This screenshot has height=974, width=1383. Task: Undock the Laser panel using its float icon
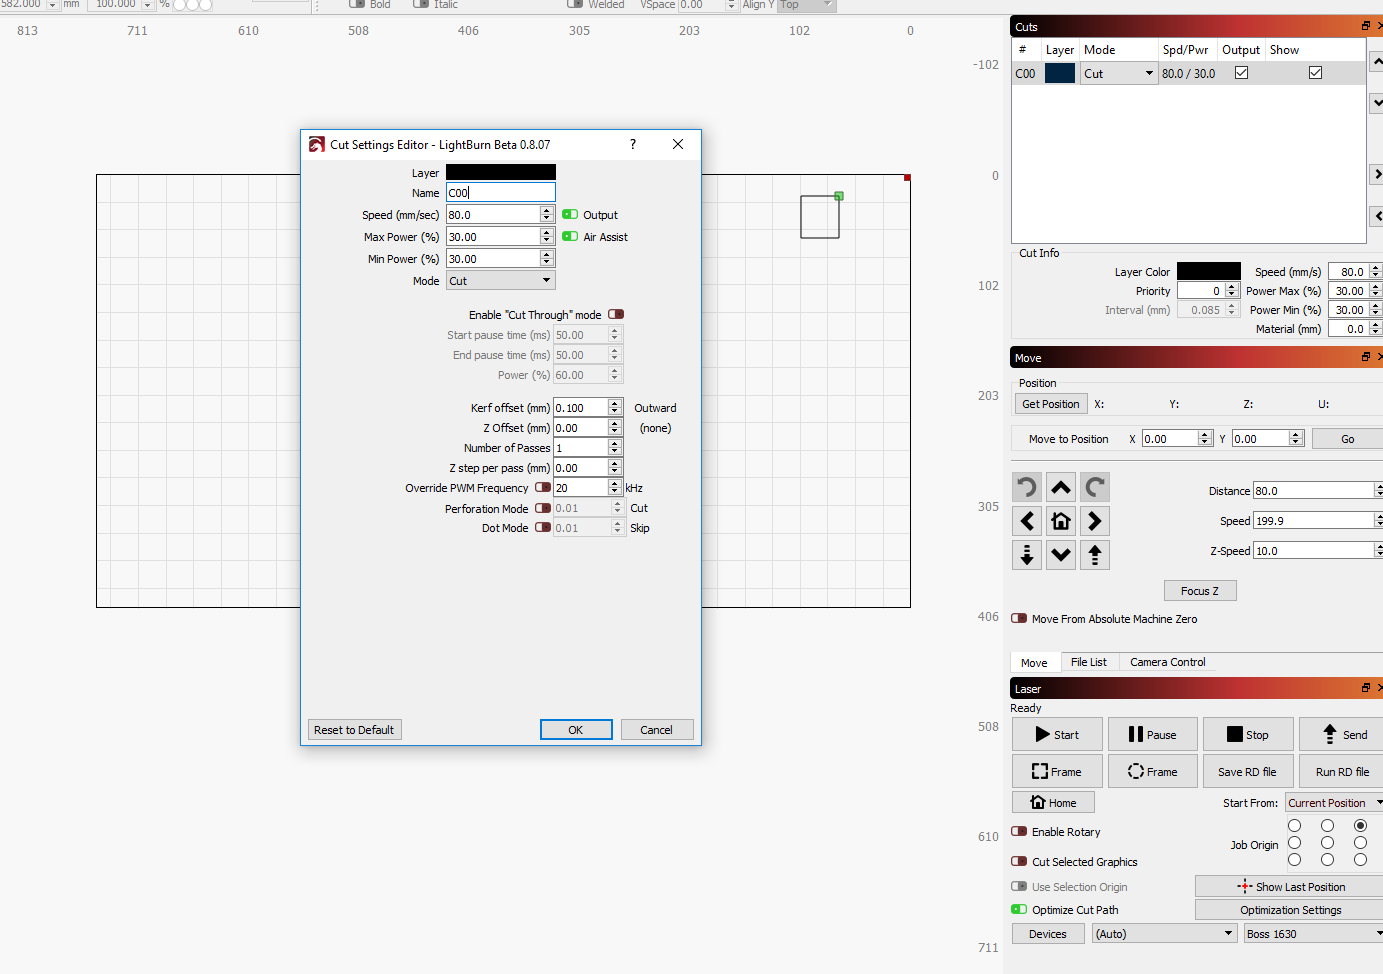(1366, 688)
